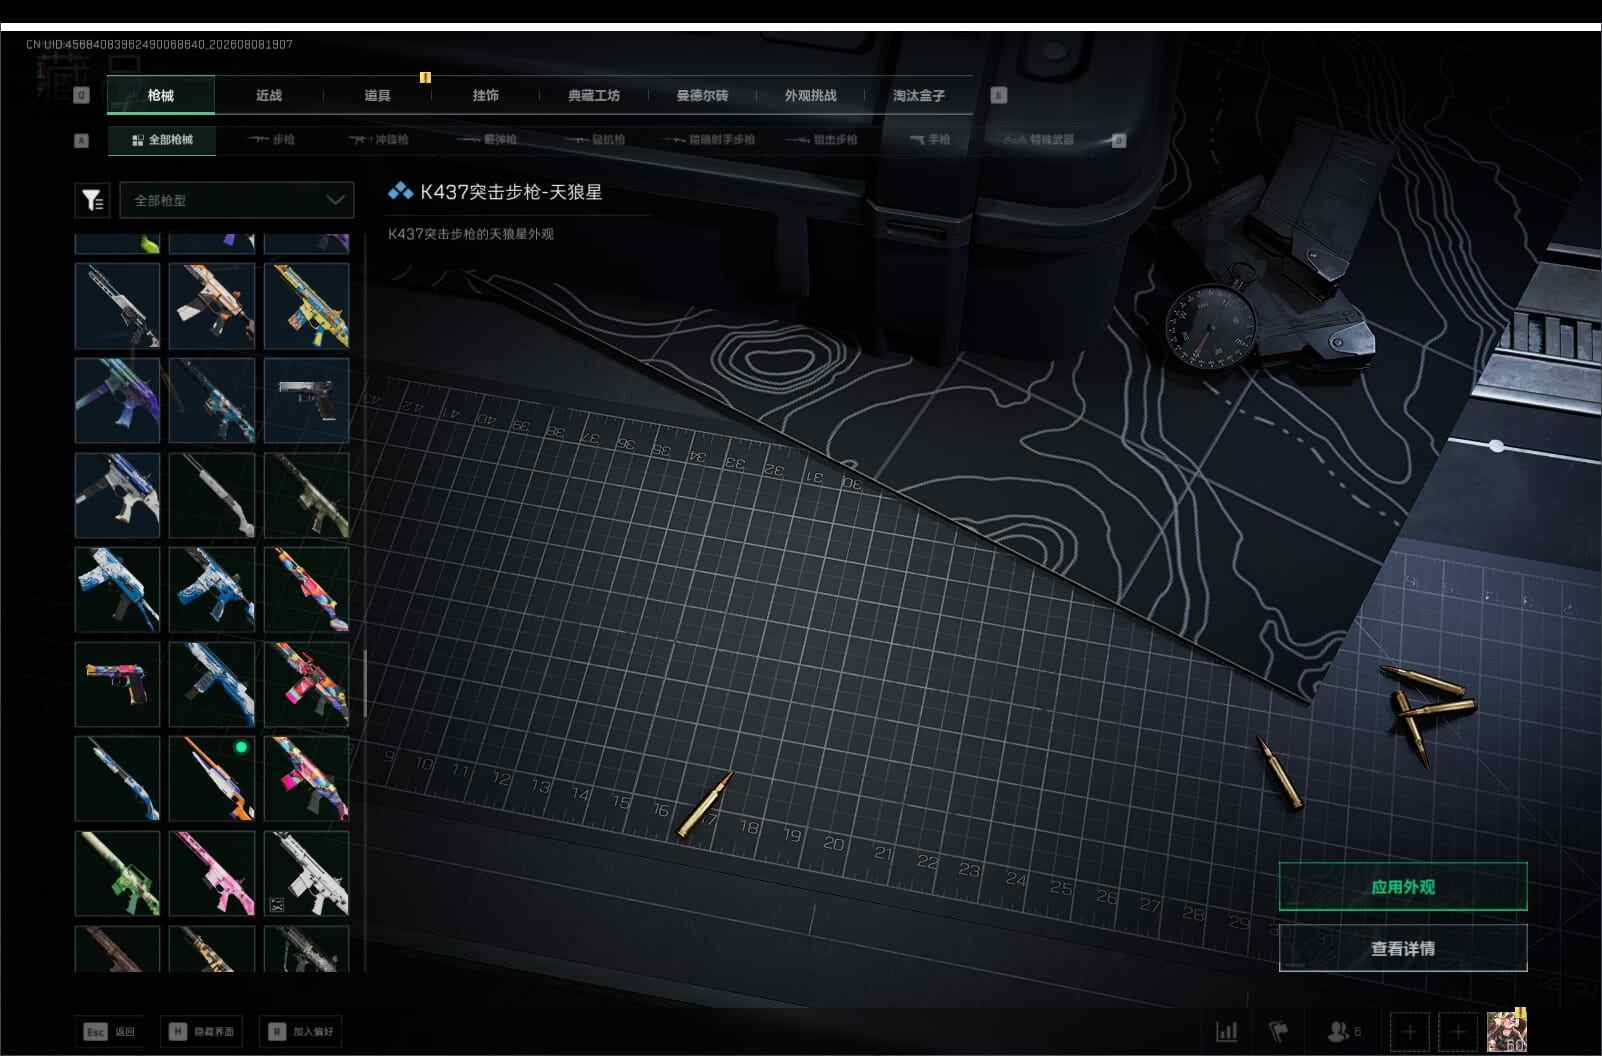
Task: Click the Esc 返回 back button
Action: (x=110, y=1031)
